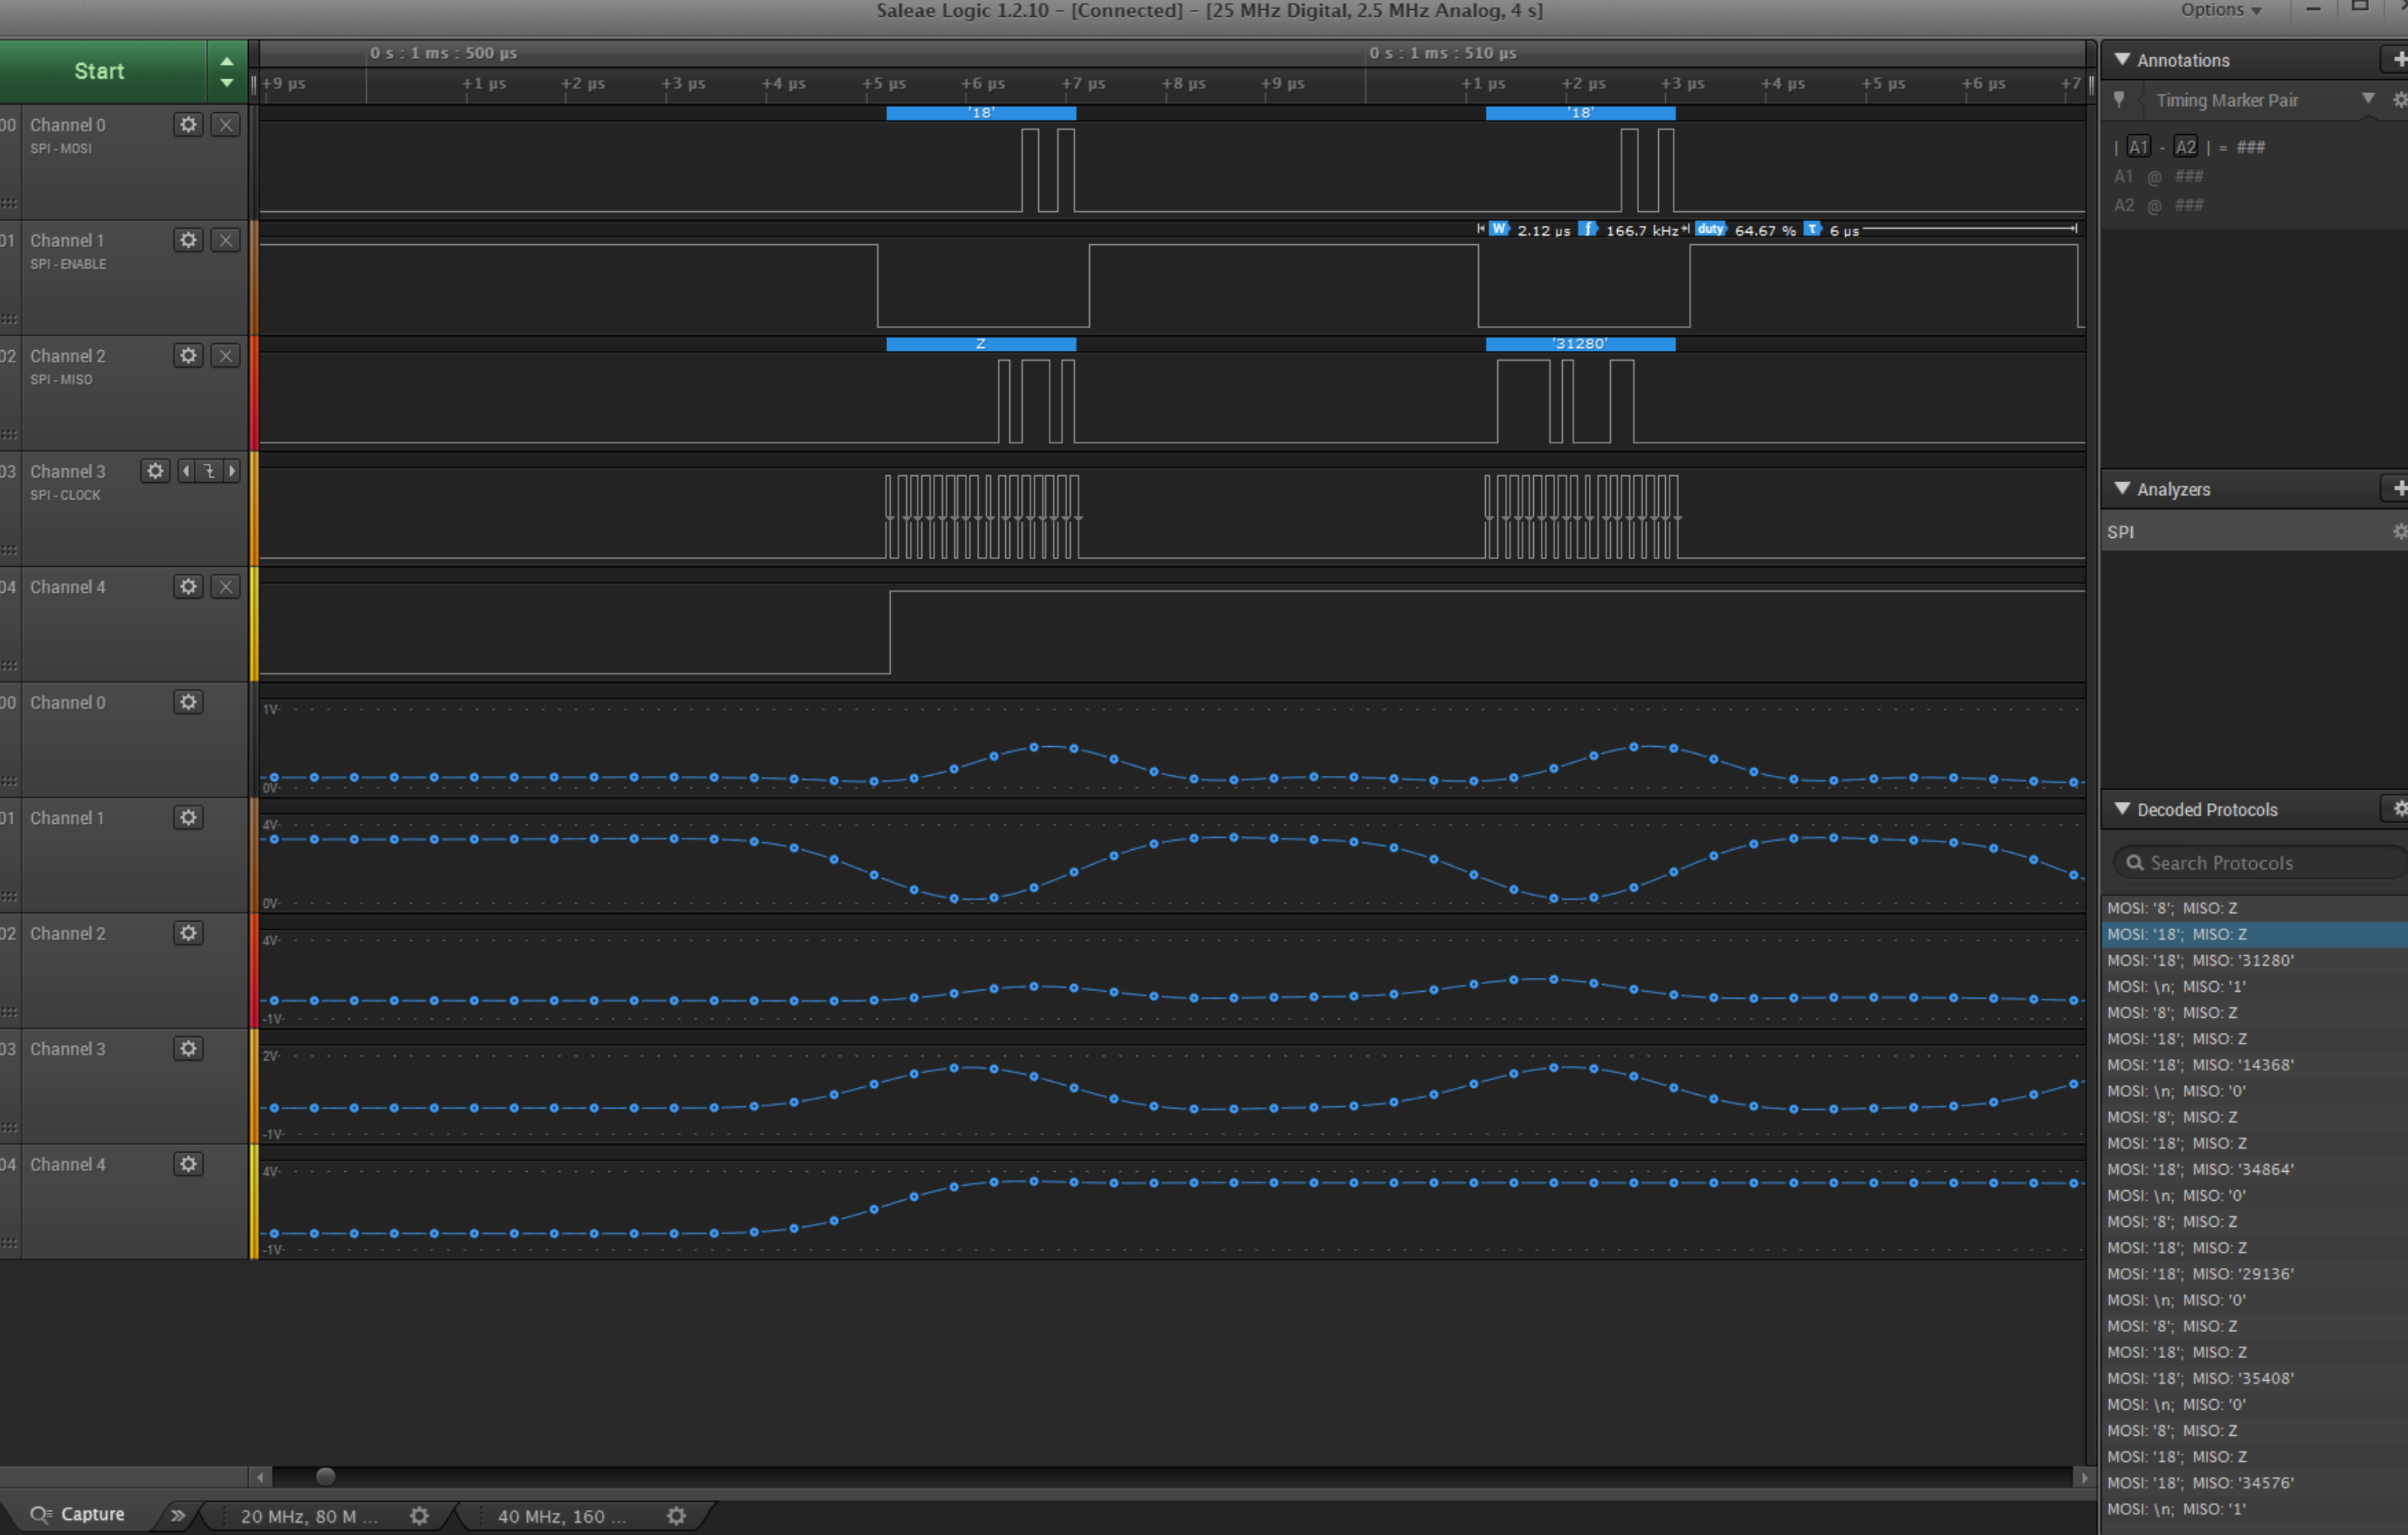Open falling-edge trigger selector on Channel 3

pos(209,471)
